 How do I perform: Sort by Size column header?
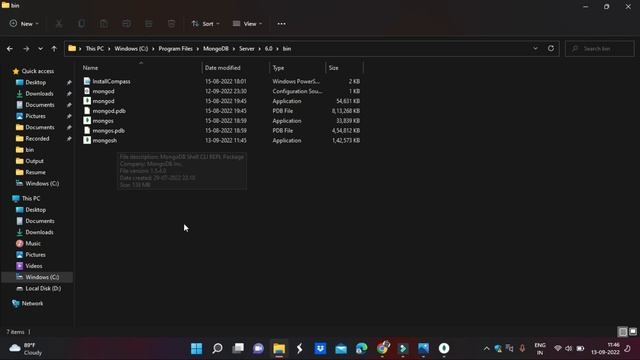(x=334, y=68)
